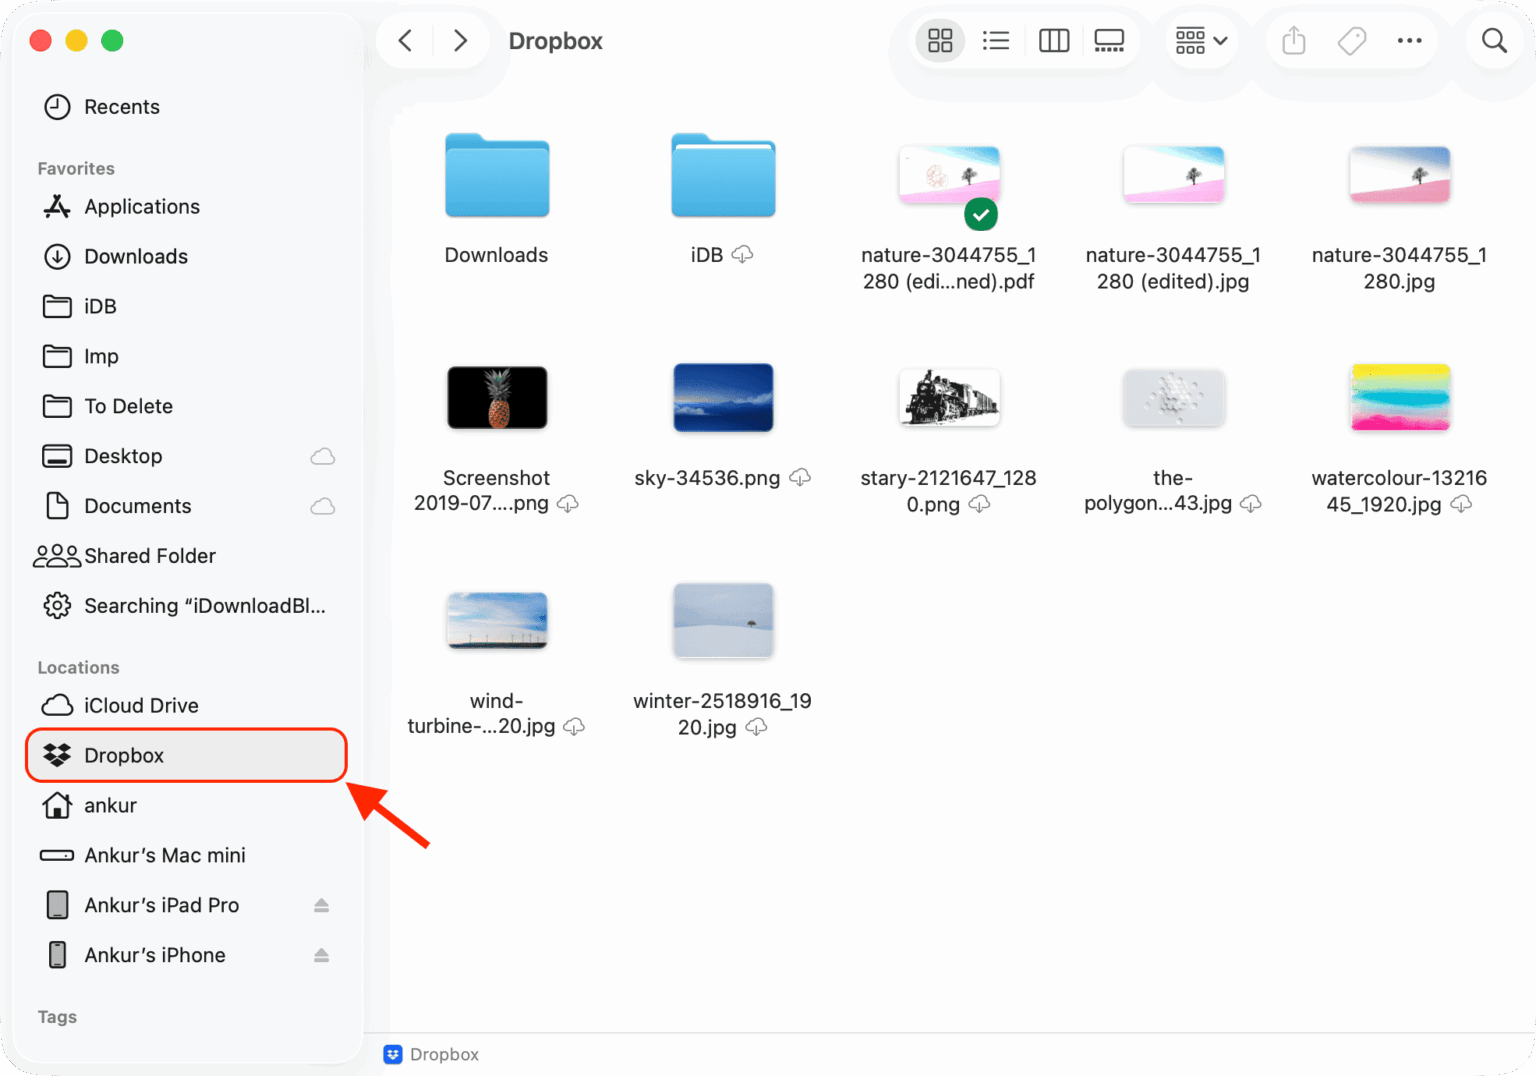The width and height of the screenshot is (1536, 1076).
Task: Select Ankur's Mac mini in sidebar
Action: coord(188,856)
